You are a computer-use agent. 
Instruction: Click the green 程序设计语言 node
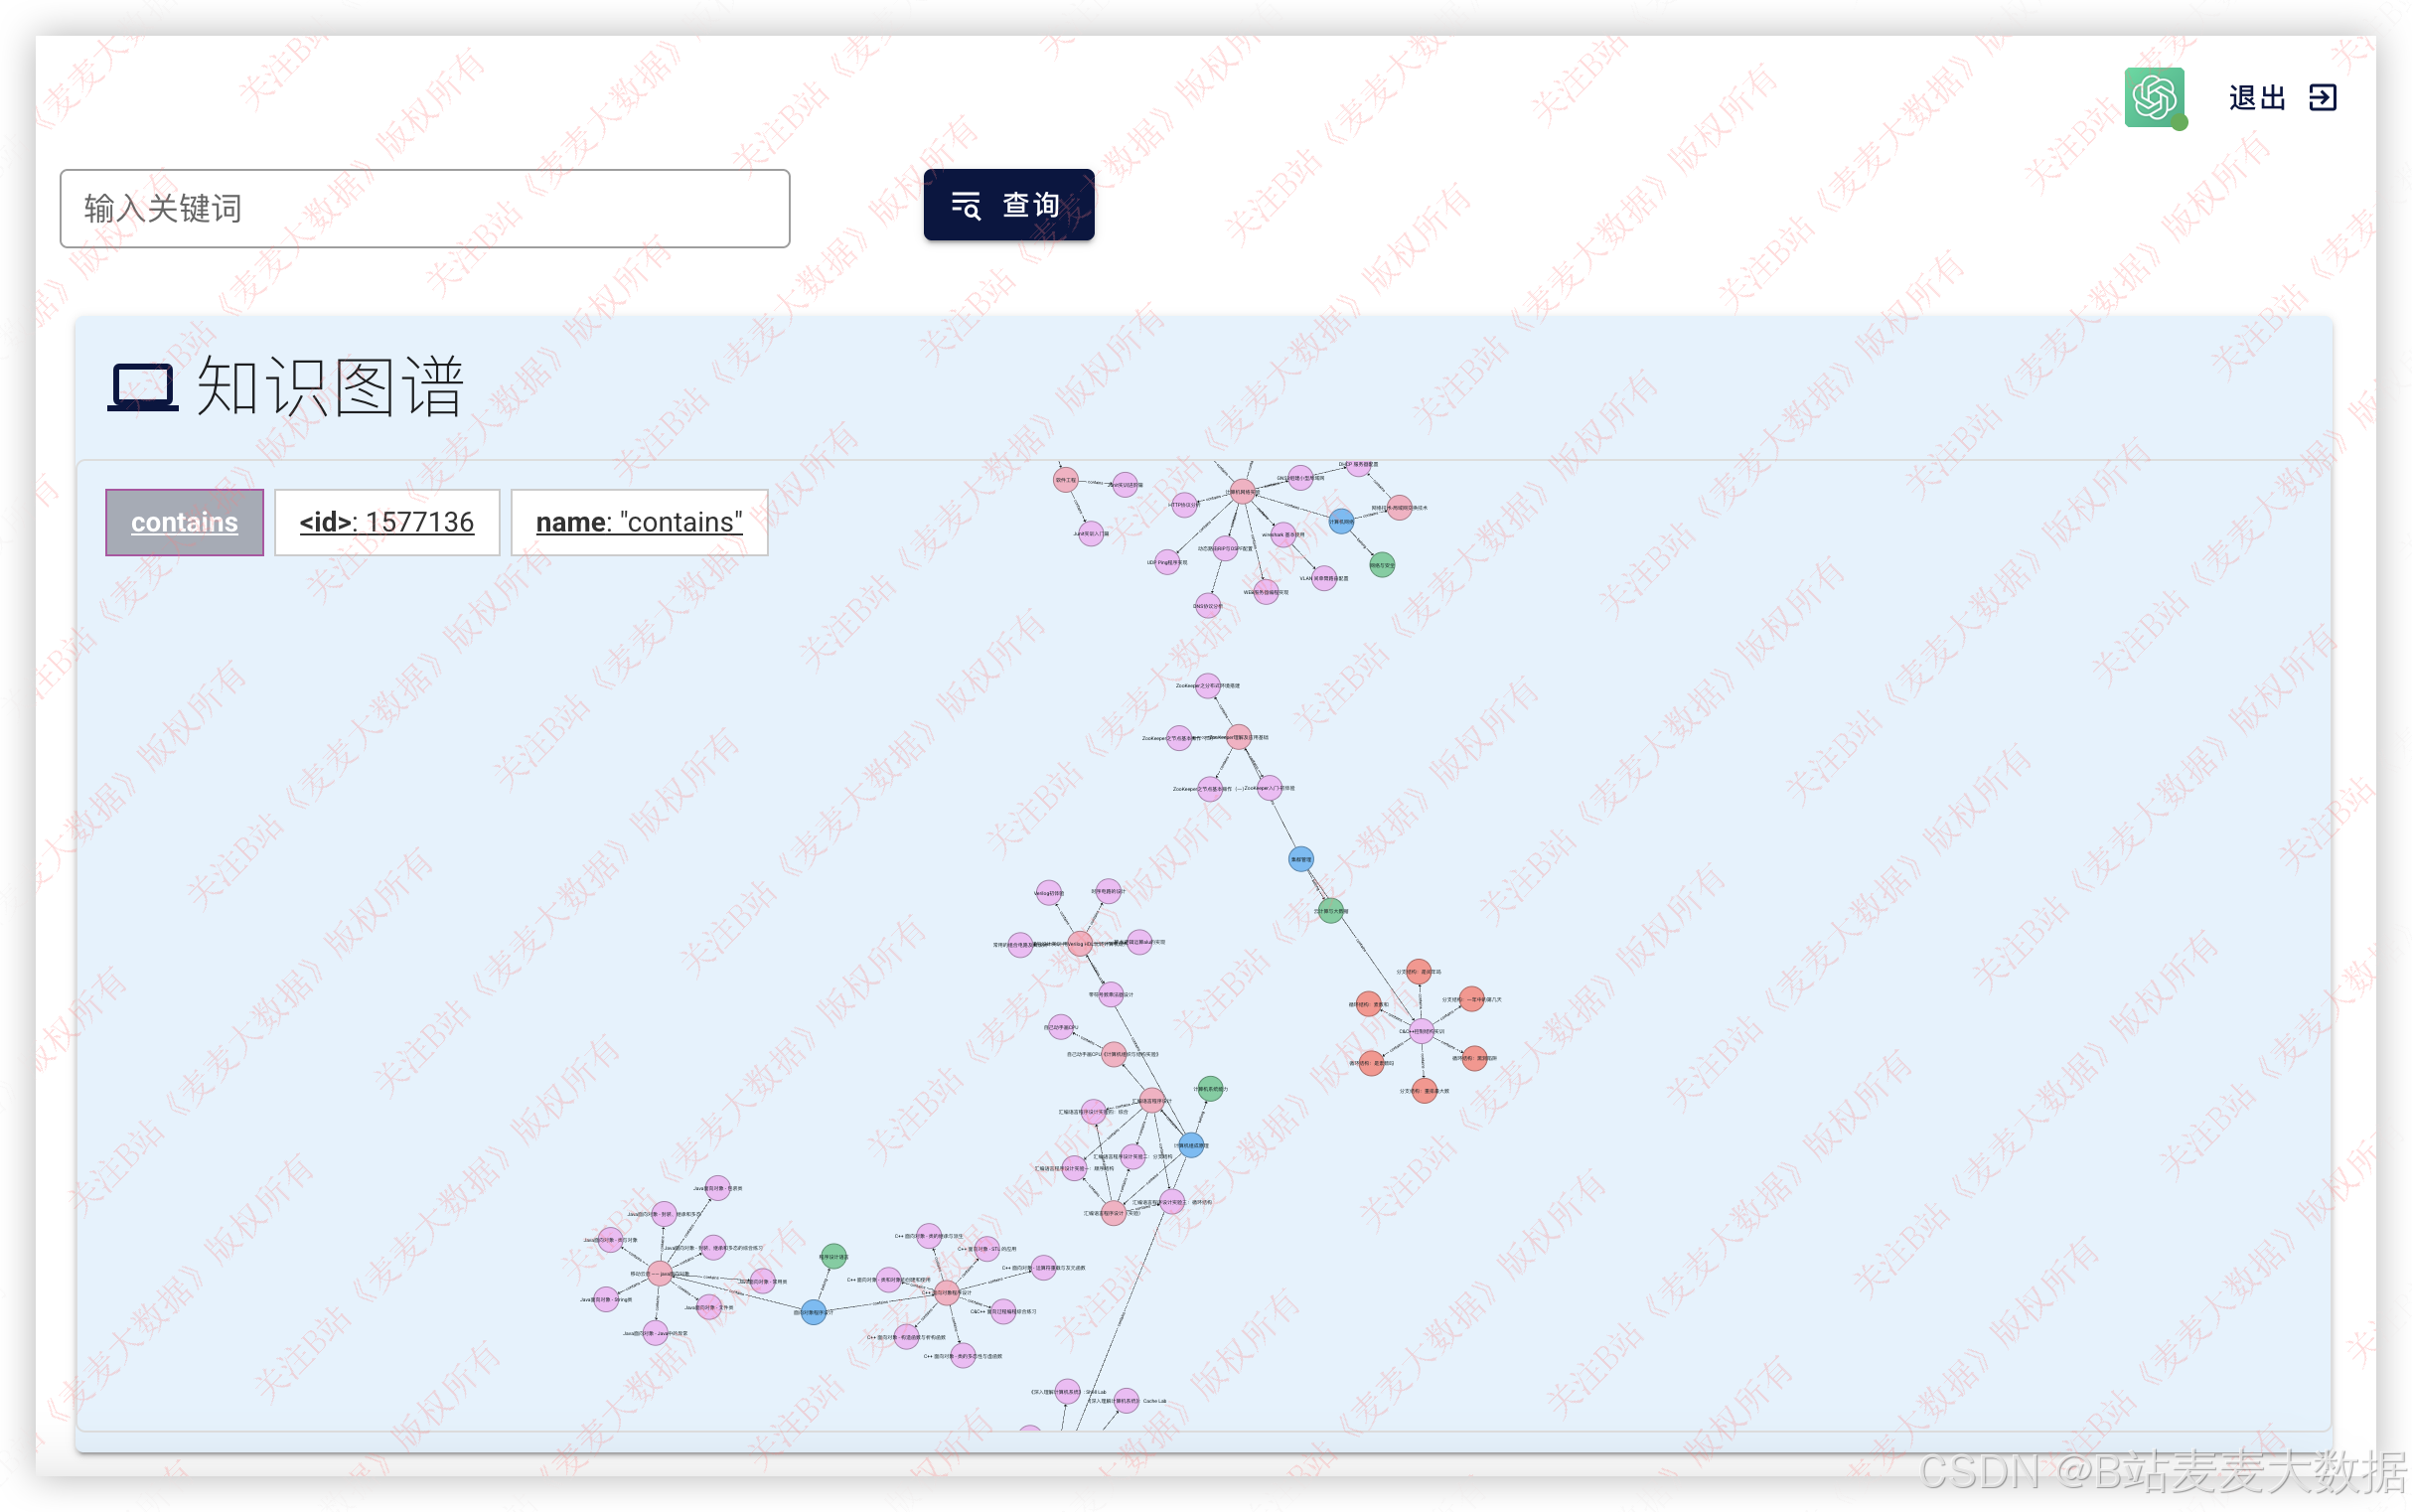(x=833, y=1257)
